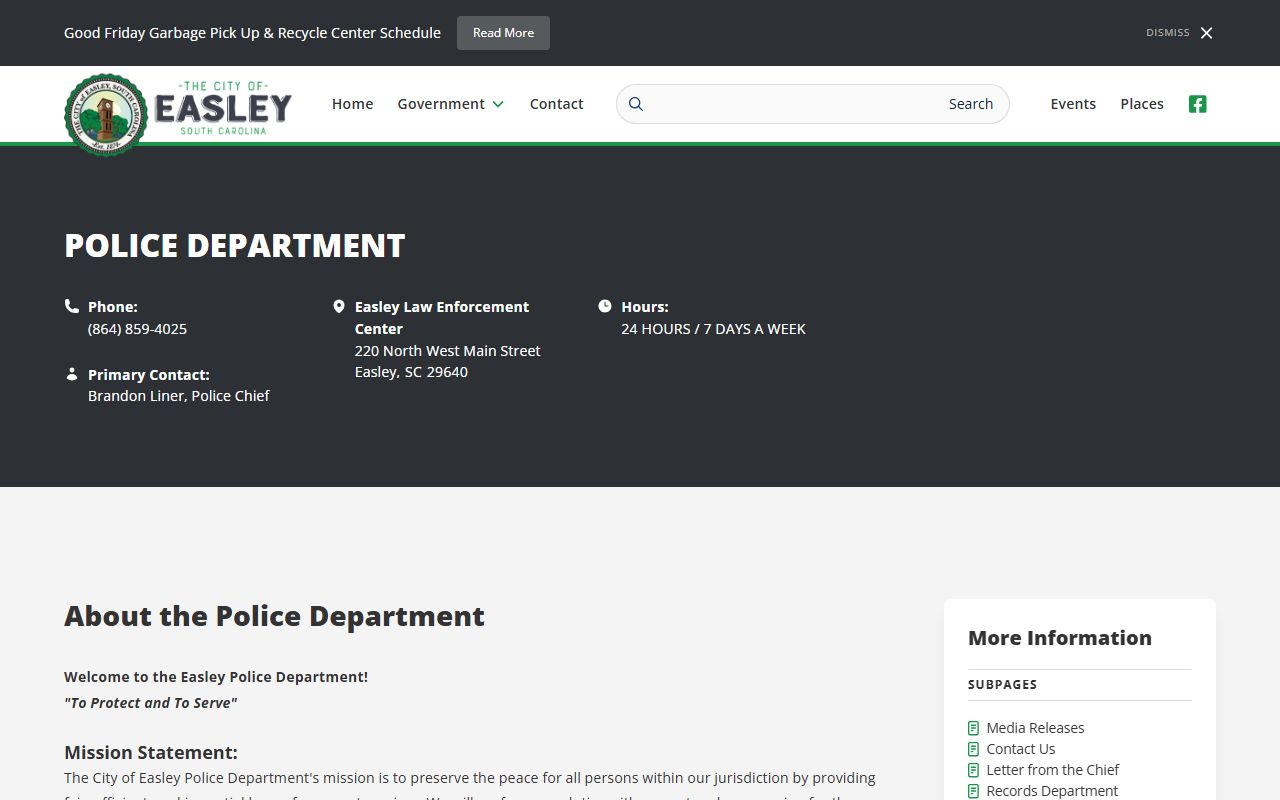Click the clock icon beside Hours
The image size is (1280, 800).
[605, 306]
